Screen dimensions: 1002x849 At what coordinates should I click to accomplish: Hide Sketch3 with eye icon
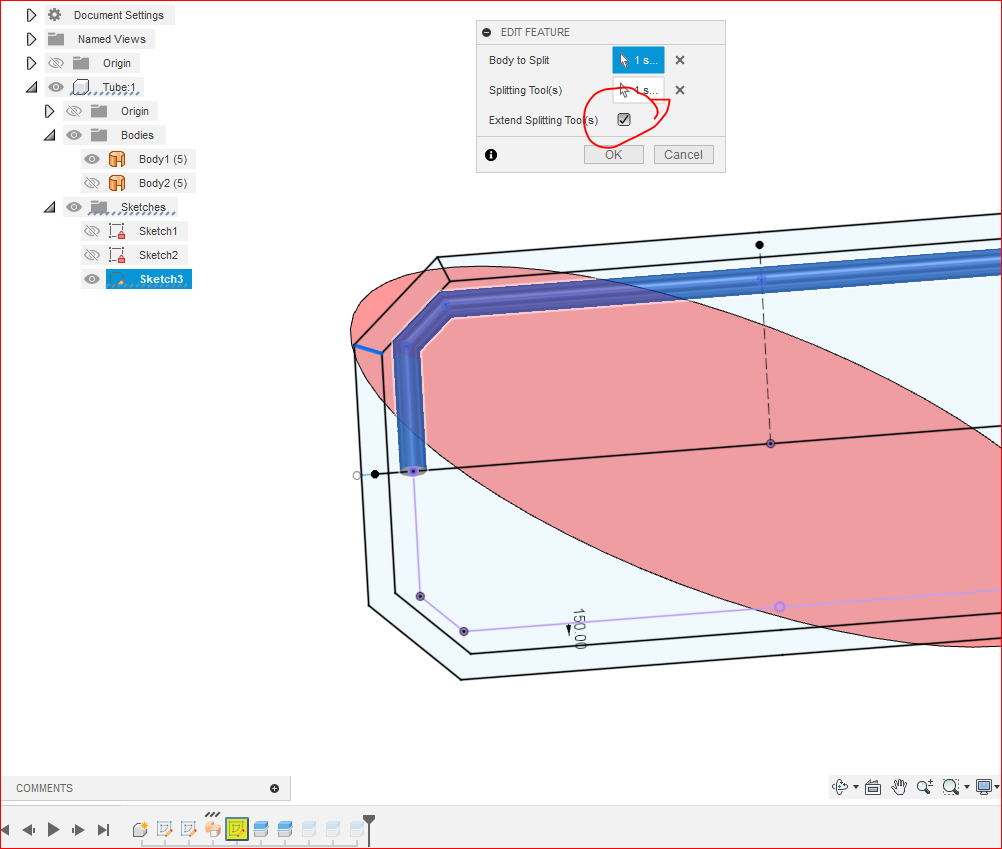point(92,279)
